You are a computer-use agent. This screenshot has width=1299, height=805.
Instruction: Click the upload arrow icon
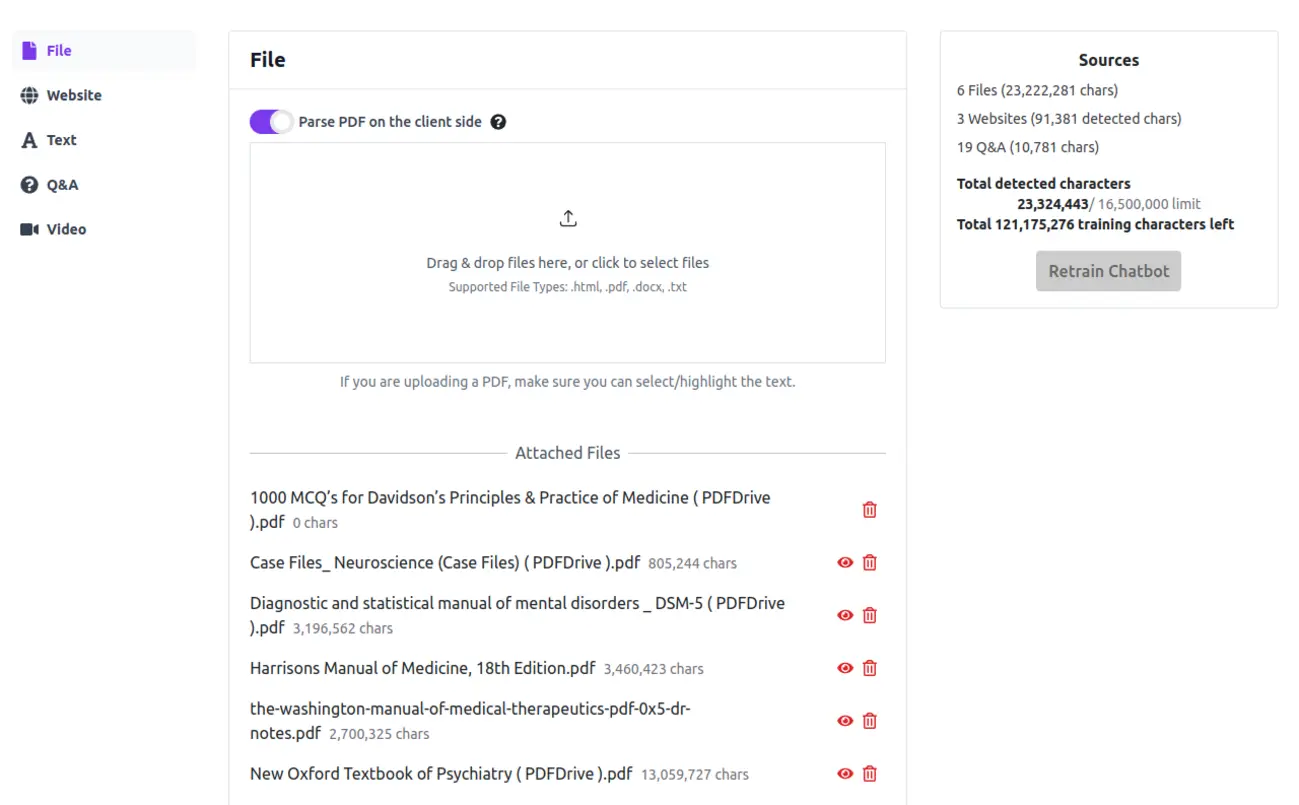coord(568,218)
